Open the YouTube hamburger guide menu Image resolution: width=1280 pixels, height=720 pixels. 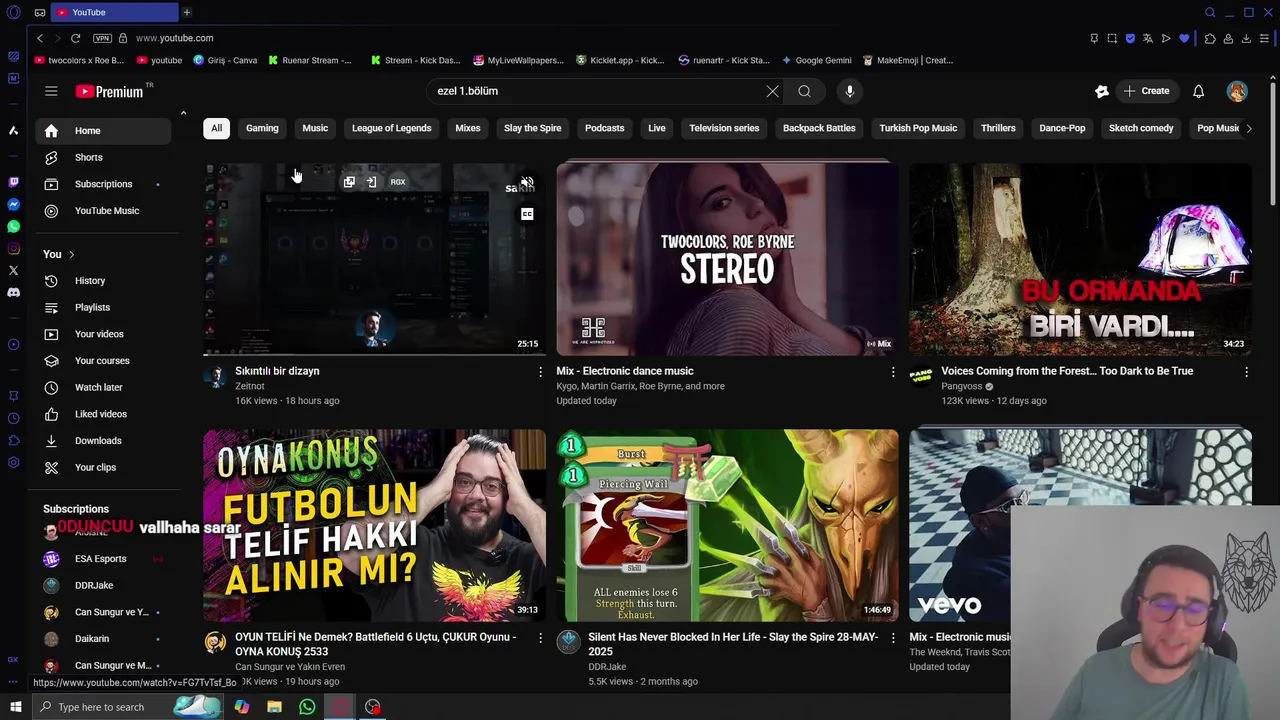[51, 91]
